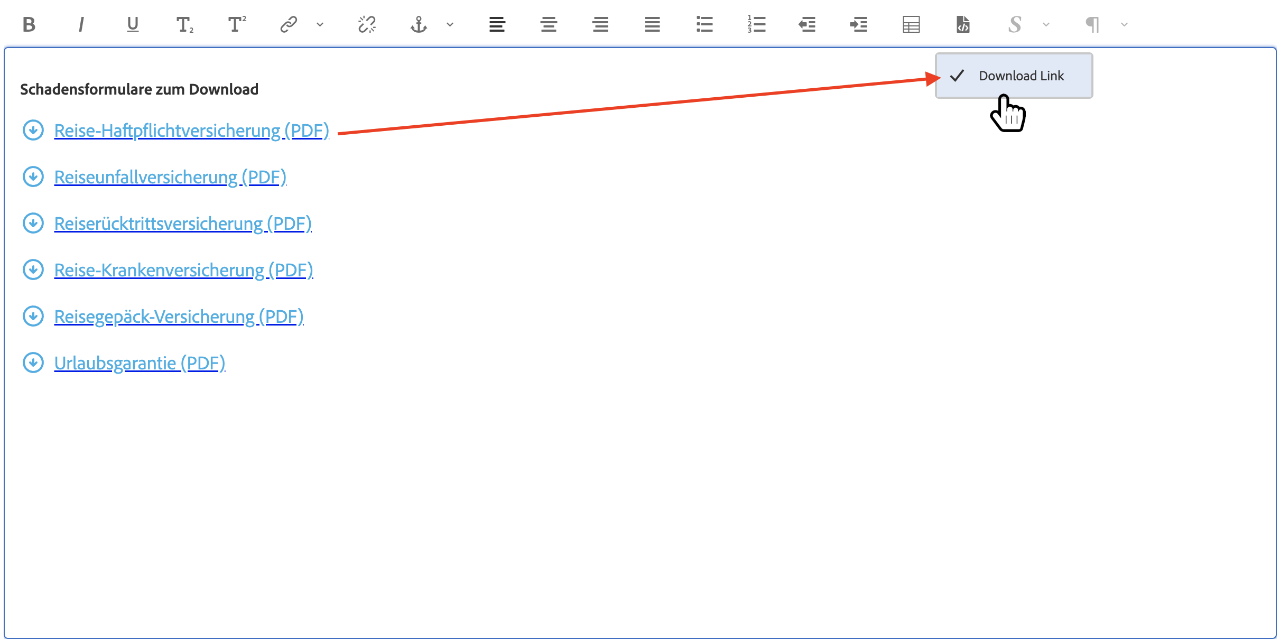Justify the text with the justify icon
Image resolution: width=1280 pixels, height=641 pixels.
coord(652,25)
